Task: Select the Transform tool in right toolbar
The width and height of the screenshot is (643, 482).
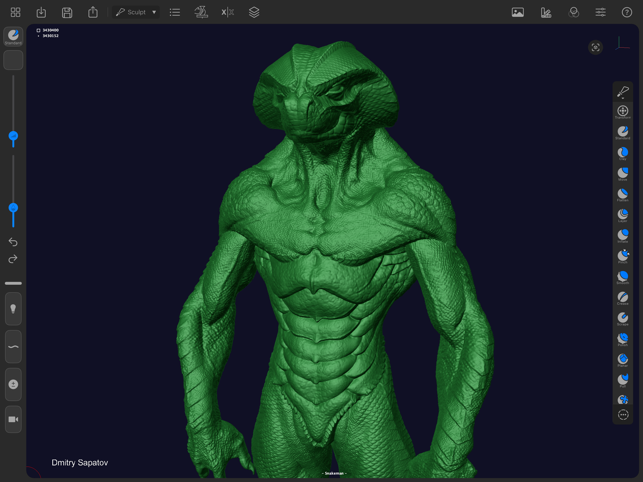Action: [x=622, y=111]
